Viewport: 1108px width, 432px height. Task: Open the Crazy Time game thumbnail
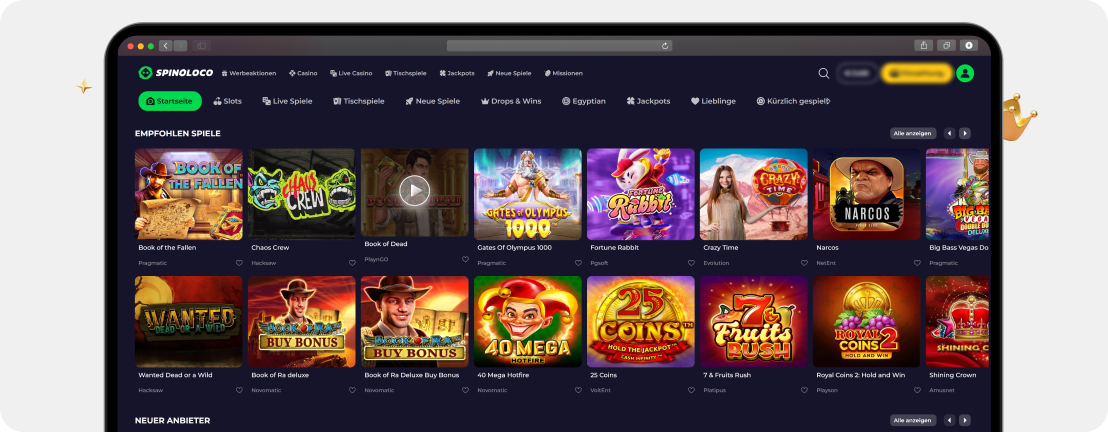[x=754, y=194]
